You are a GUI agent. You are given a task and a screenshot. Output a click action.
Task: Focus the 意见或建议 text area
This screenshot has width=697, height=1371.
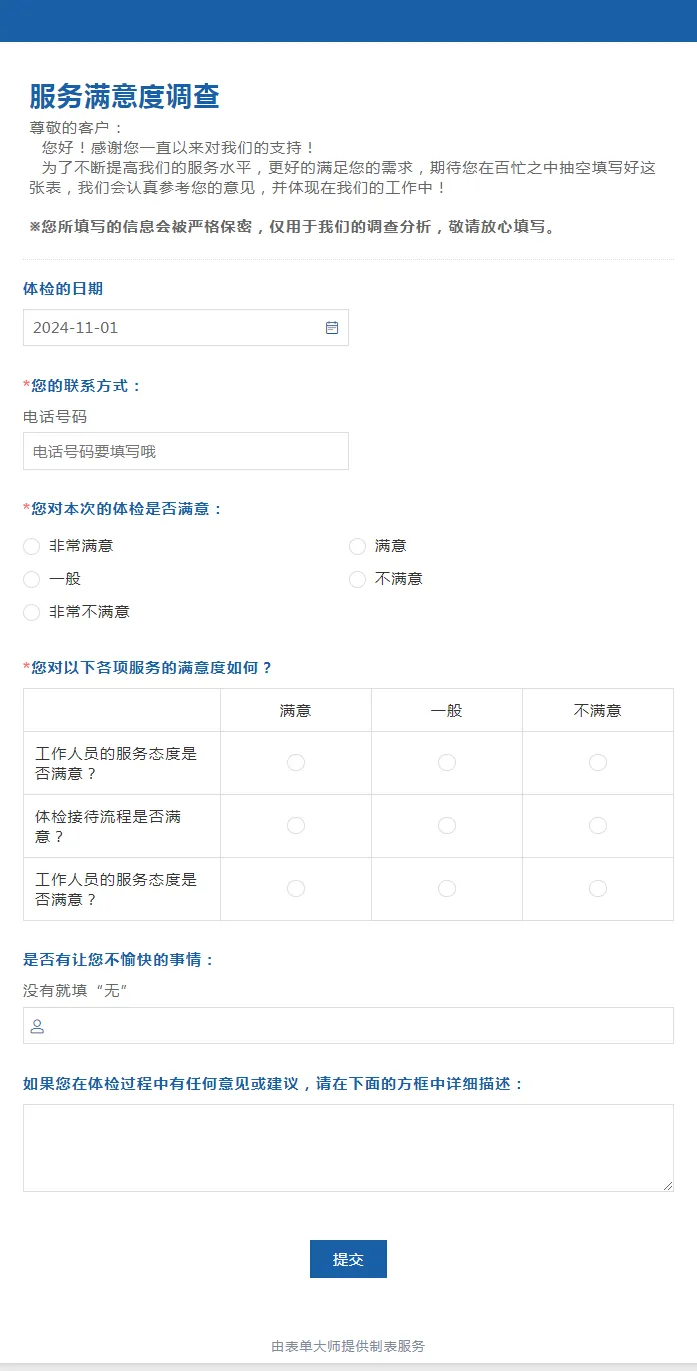point(348,1147)
